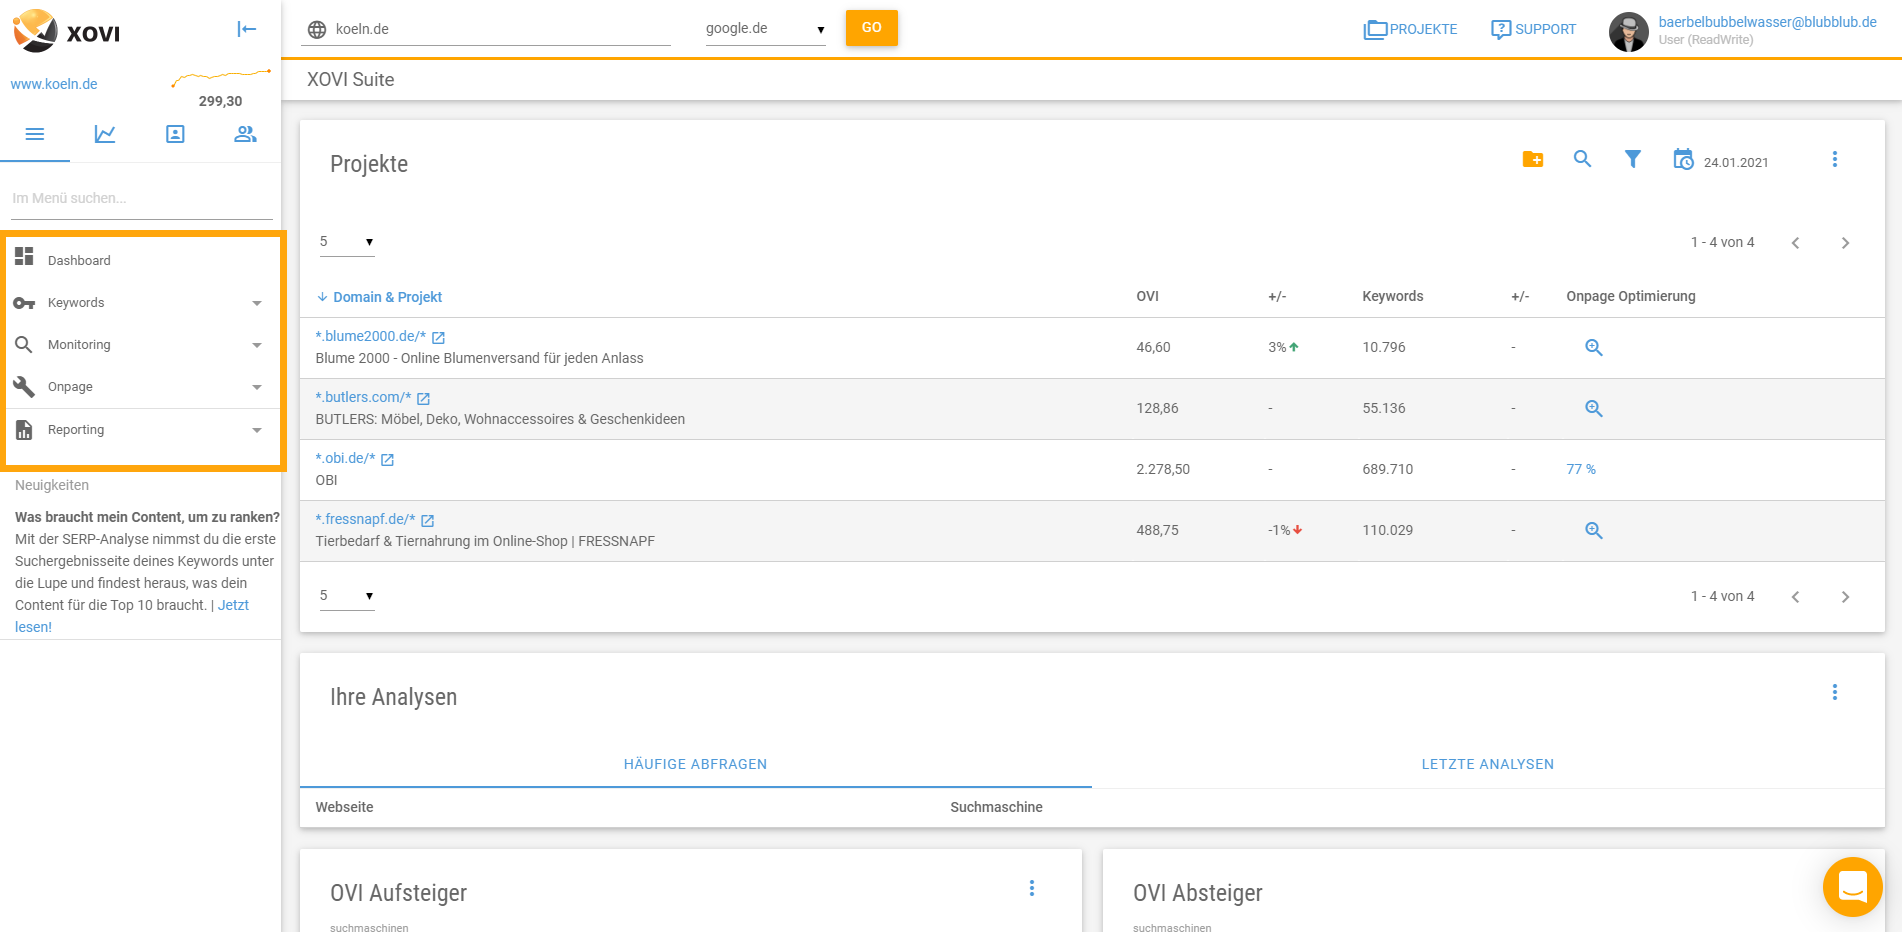Open SUPPORT in top bar
This screenshot has width=1902, height=932.
tap(1533, 29)
